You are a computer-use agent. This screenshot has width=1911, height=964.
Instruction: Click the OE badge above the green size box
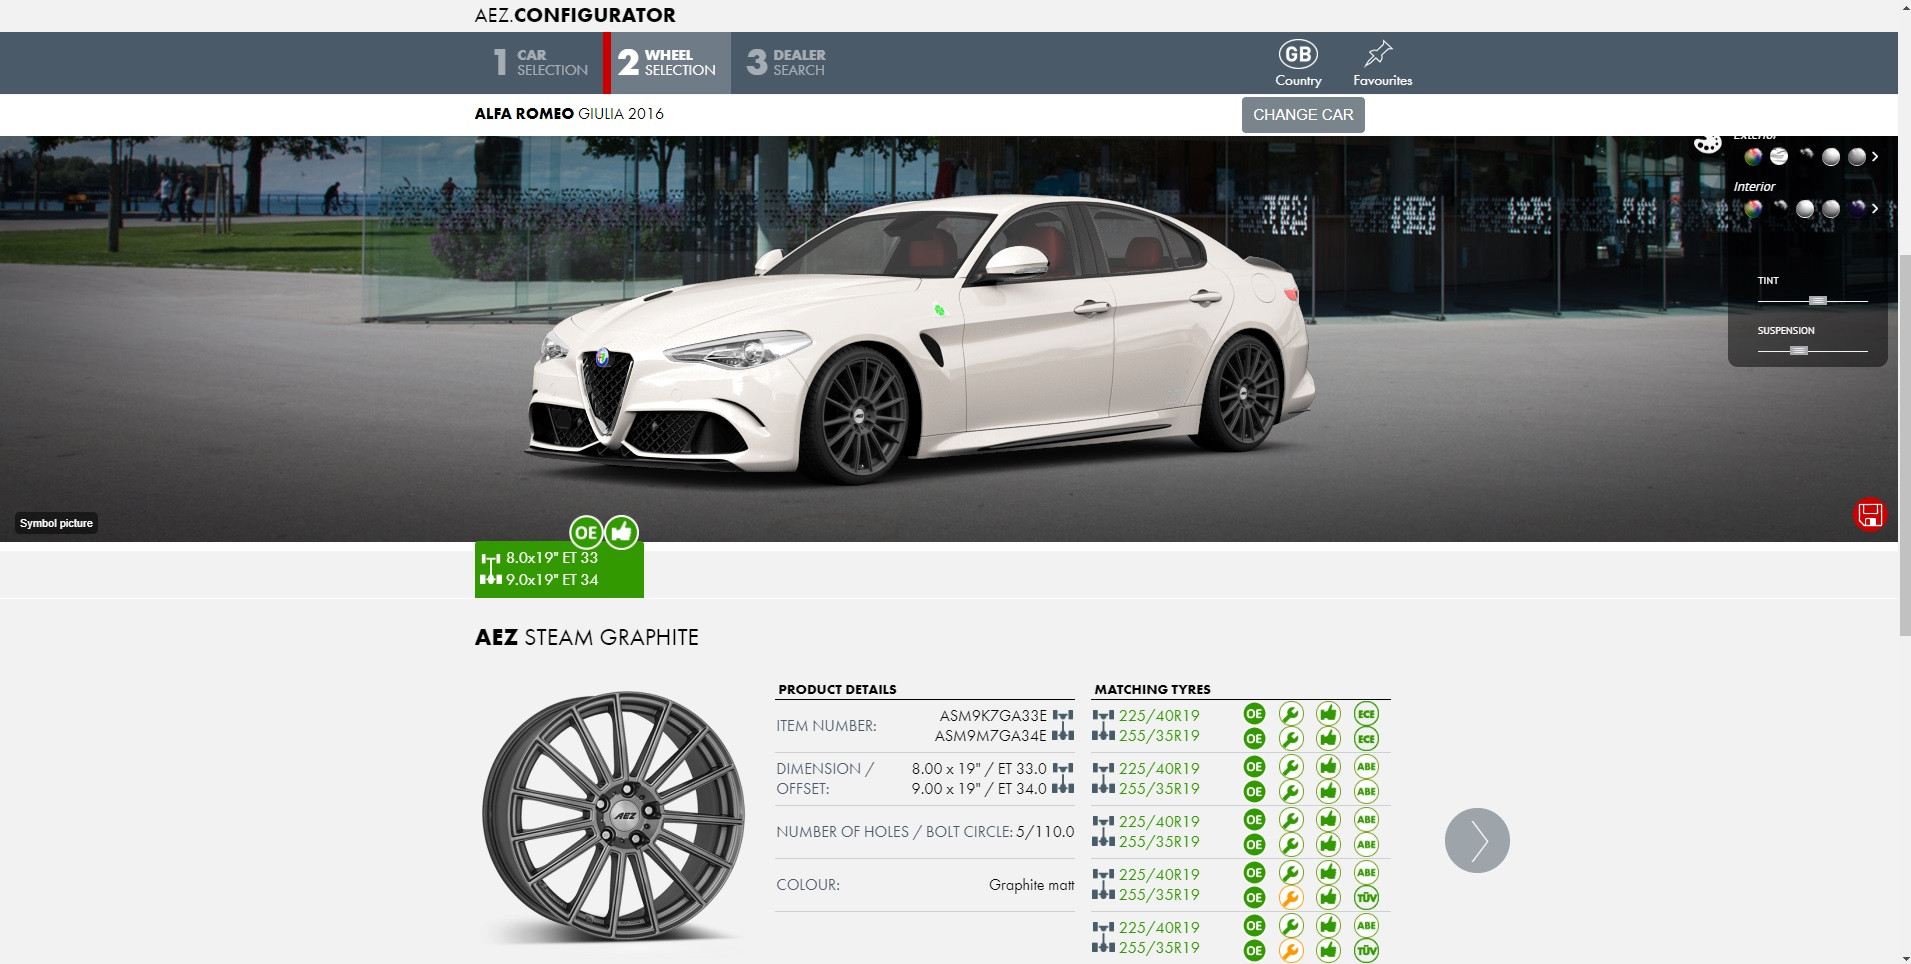(x=586, y=532)
